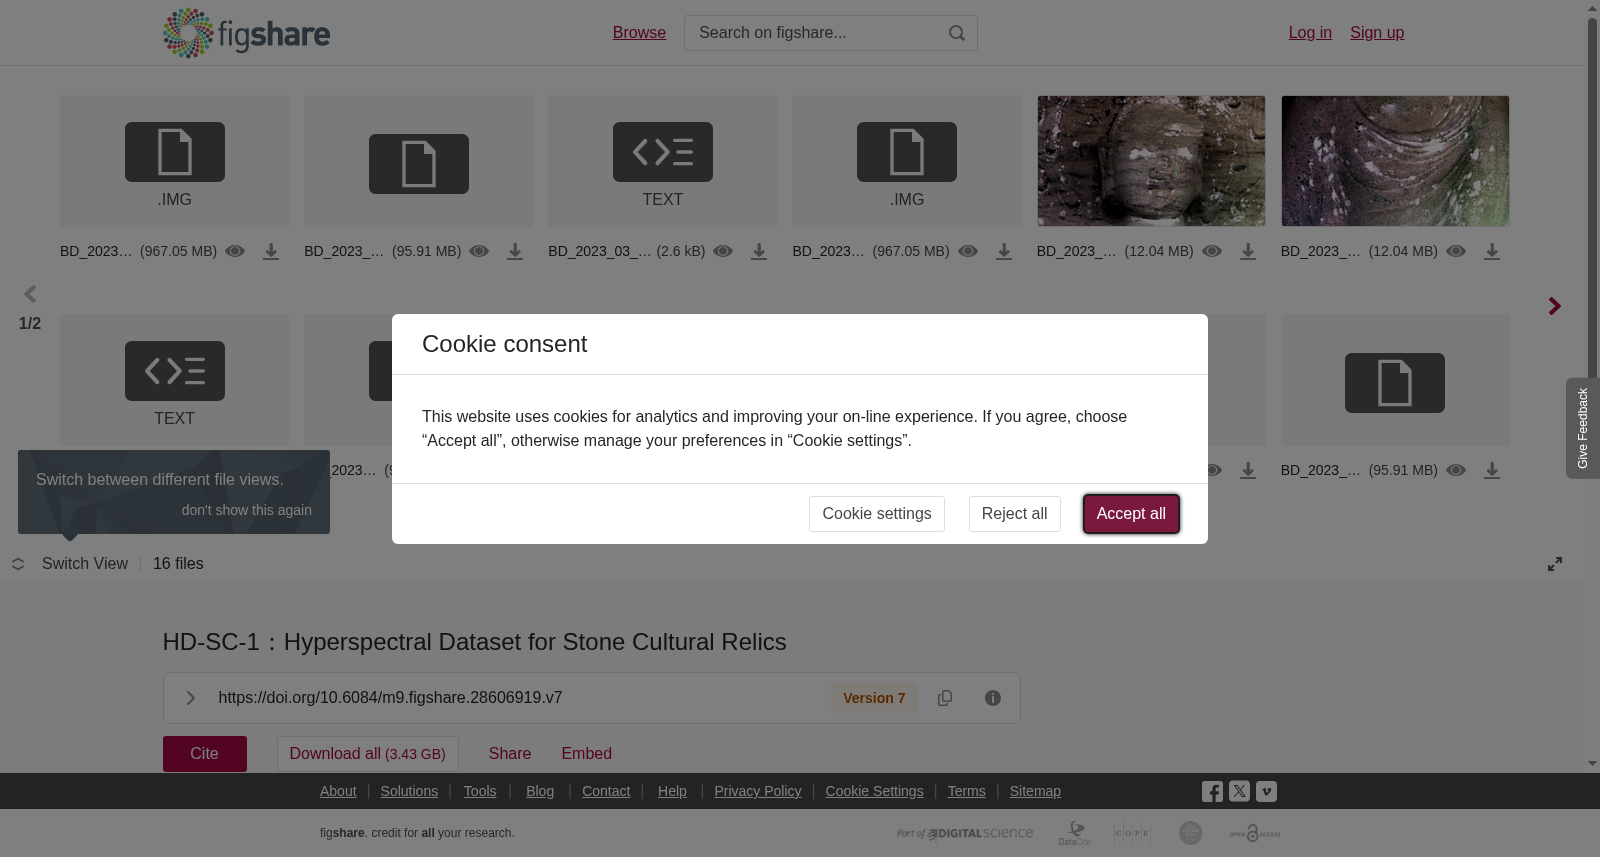The image size is (1600, 857).
Task: Open the Sitemap footer link
Action: 1035,791
